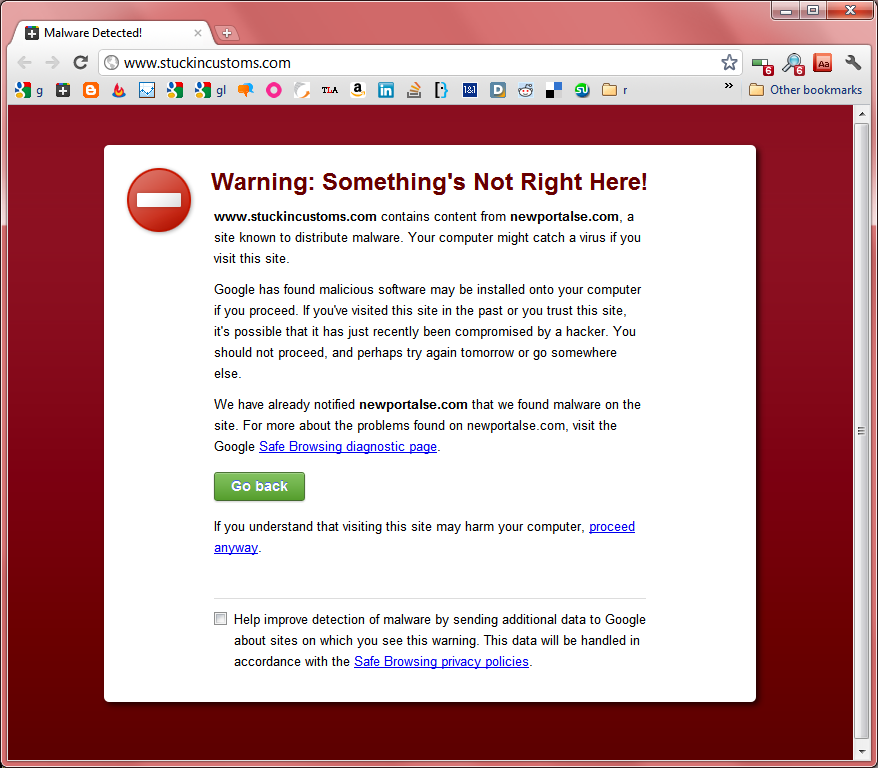Viewport: 878px width, 768px height.
Task: Open the bracket icon bookmark
Action: (441, 90)
